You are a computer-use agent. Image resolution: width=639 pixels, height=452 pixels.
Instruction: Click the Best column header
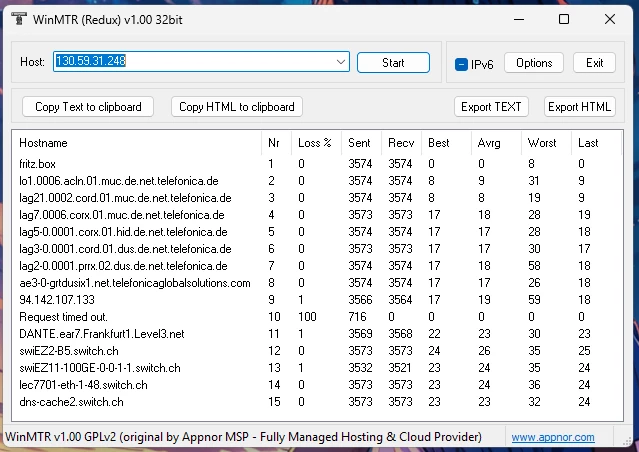(x=446, y=143)
